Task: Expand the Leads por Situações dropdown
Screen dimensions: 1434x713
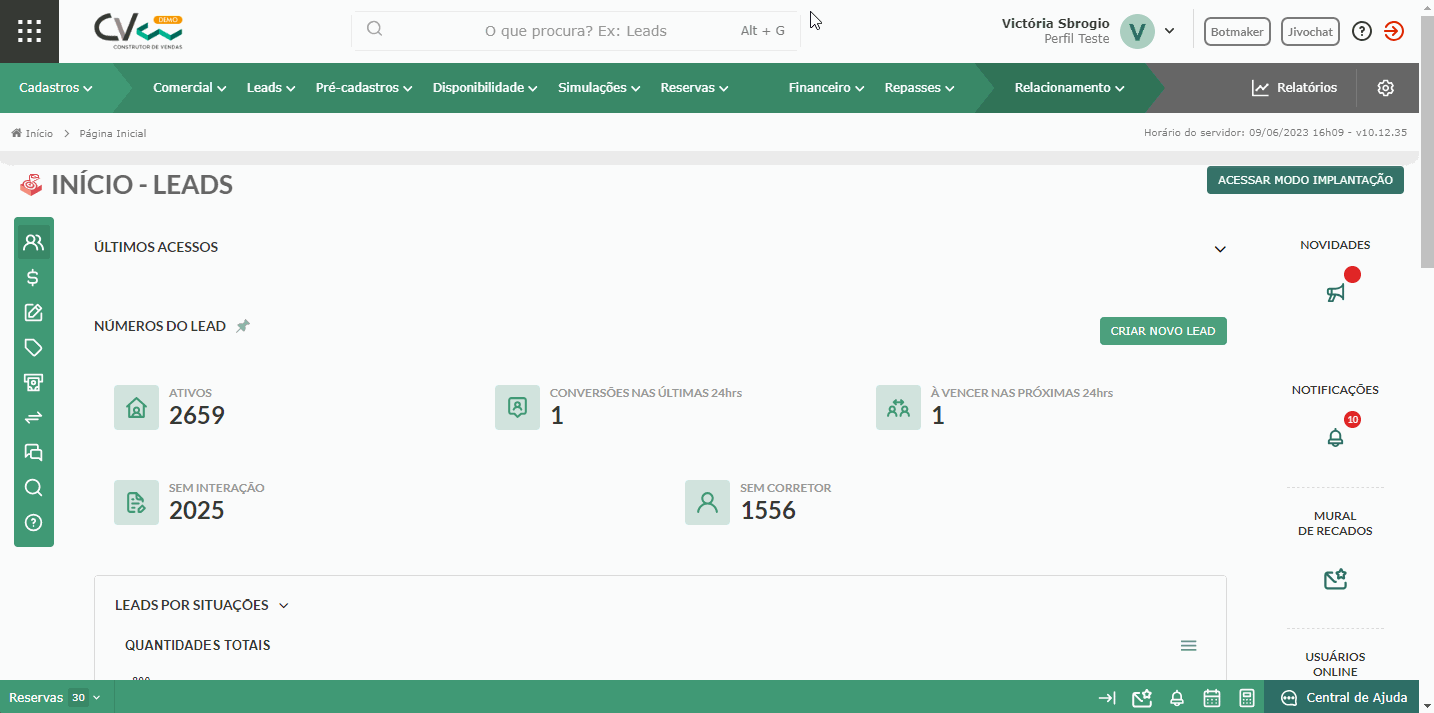Action: pos(284,606)
